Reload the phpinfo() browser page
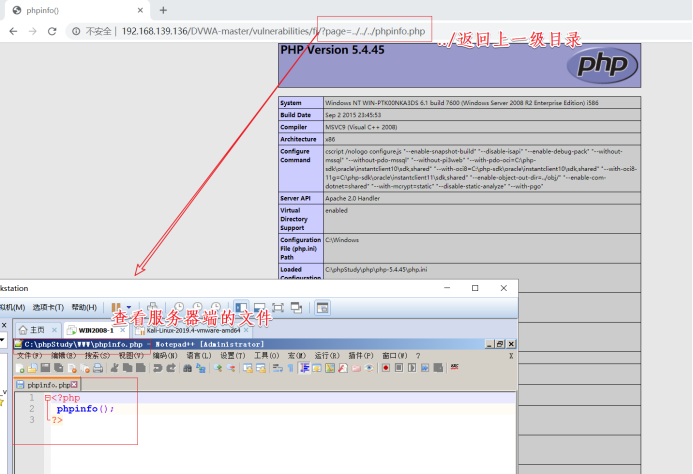The width and height of the screenshot is (693, 474). click(52, 31)
